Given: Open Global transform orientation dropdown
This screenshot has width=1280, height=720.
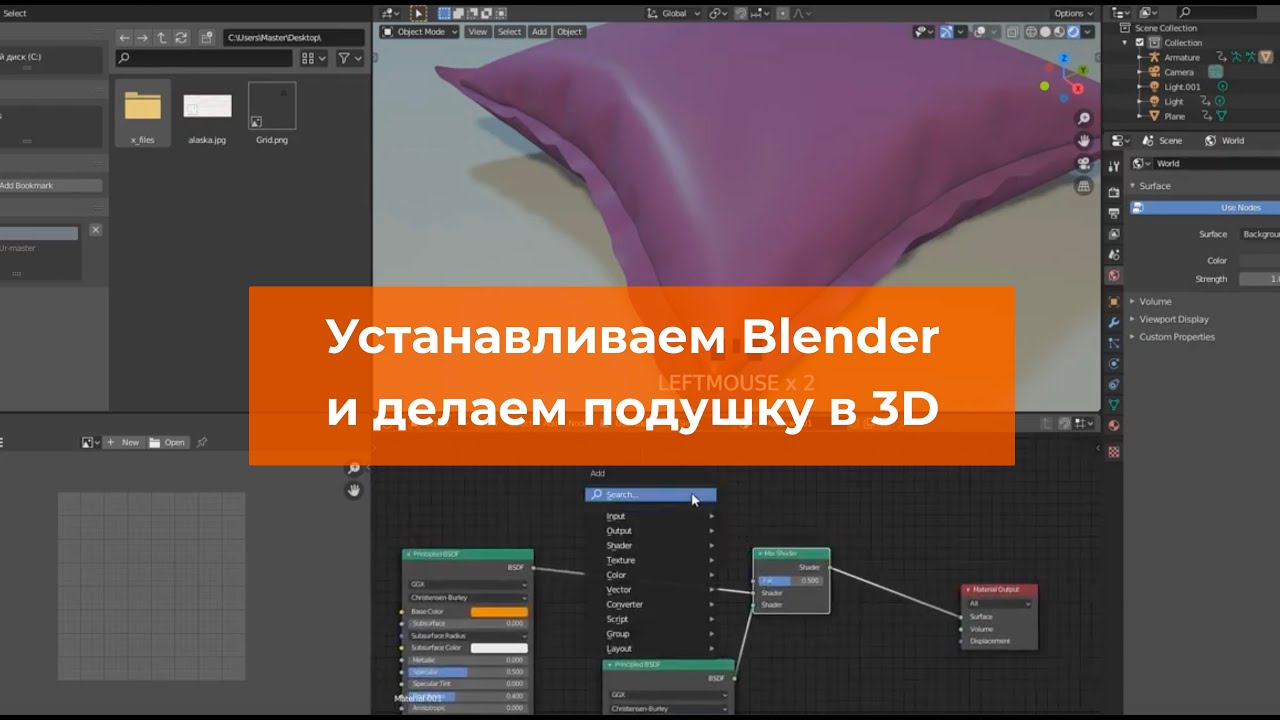Looking at the screenshot, I should click(672, 13).
